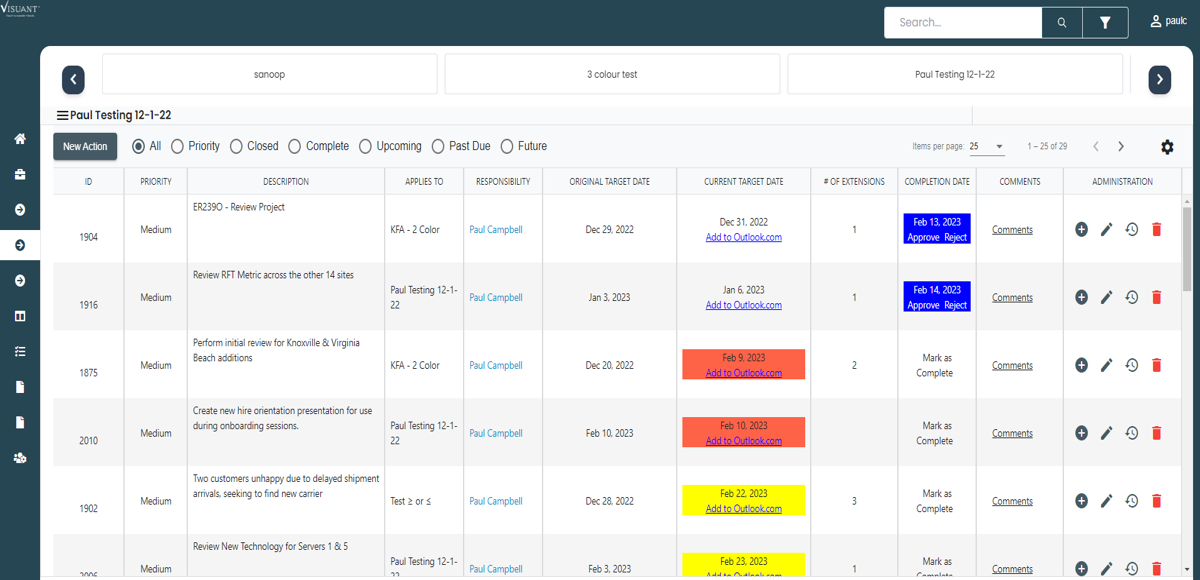View history for action 1904
This screenshot has height=580, width=1200.
point(1131,230)
